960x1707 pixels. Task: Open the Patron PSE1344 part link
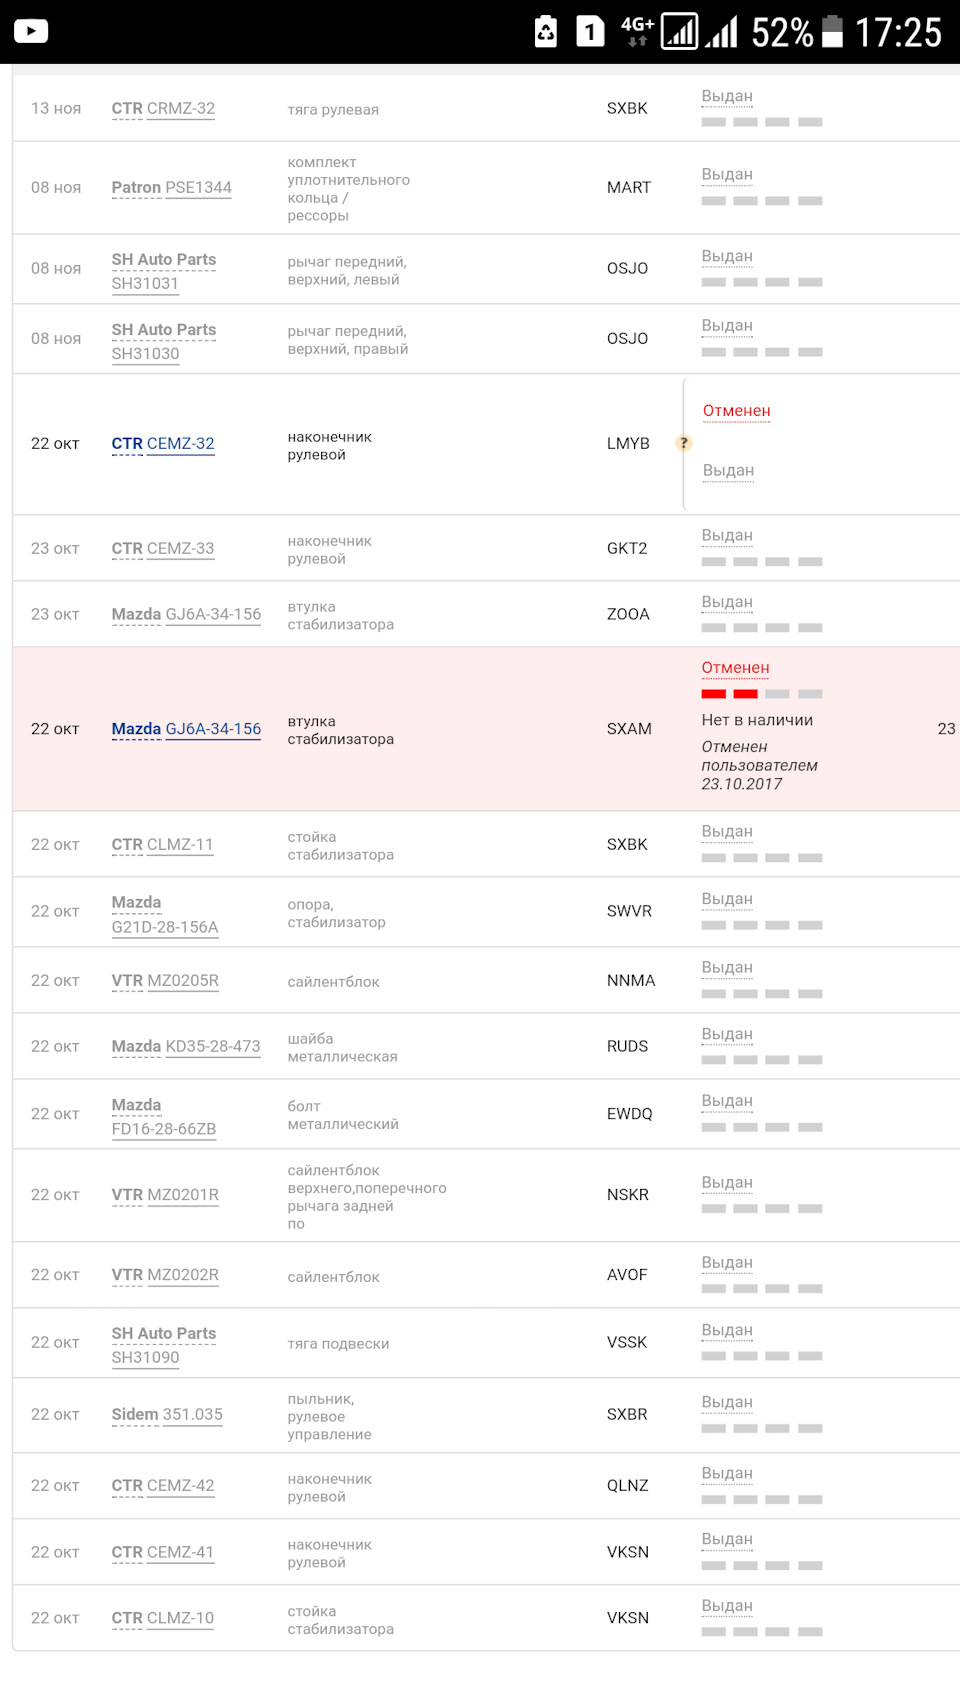pyautogui.click(x=171, y=188)
